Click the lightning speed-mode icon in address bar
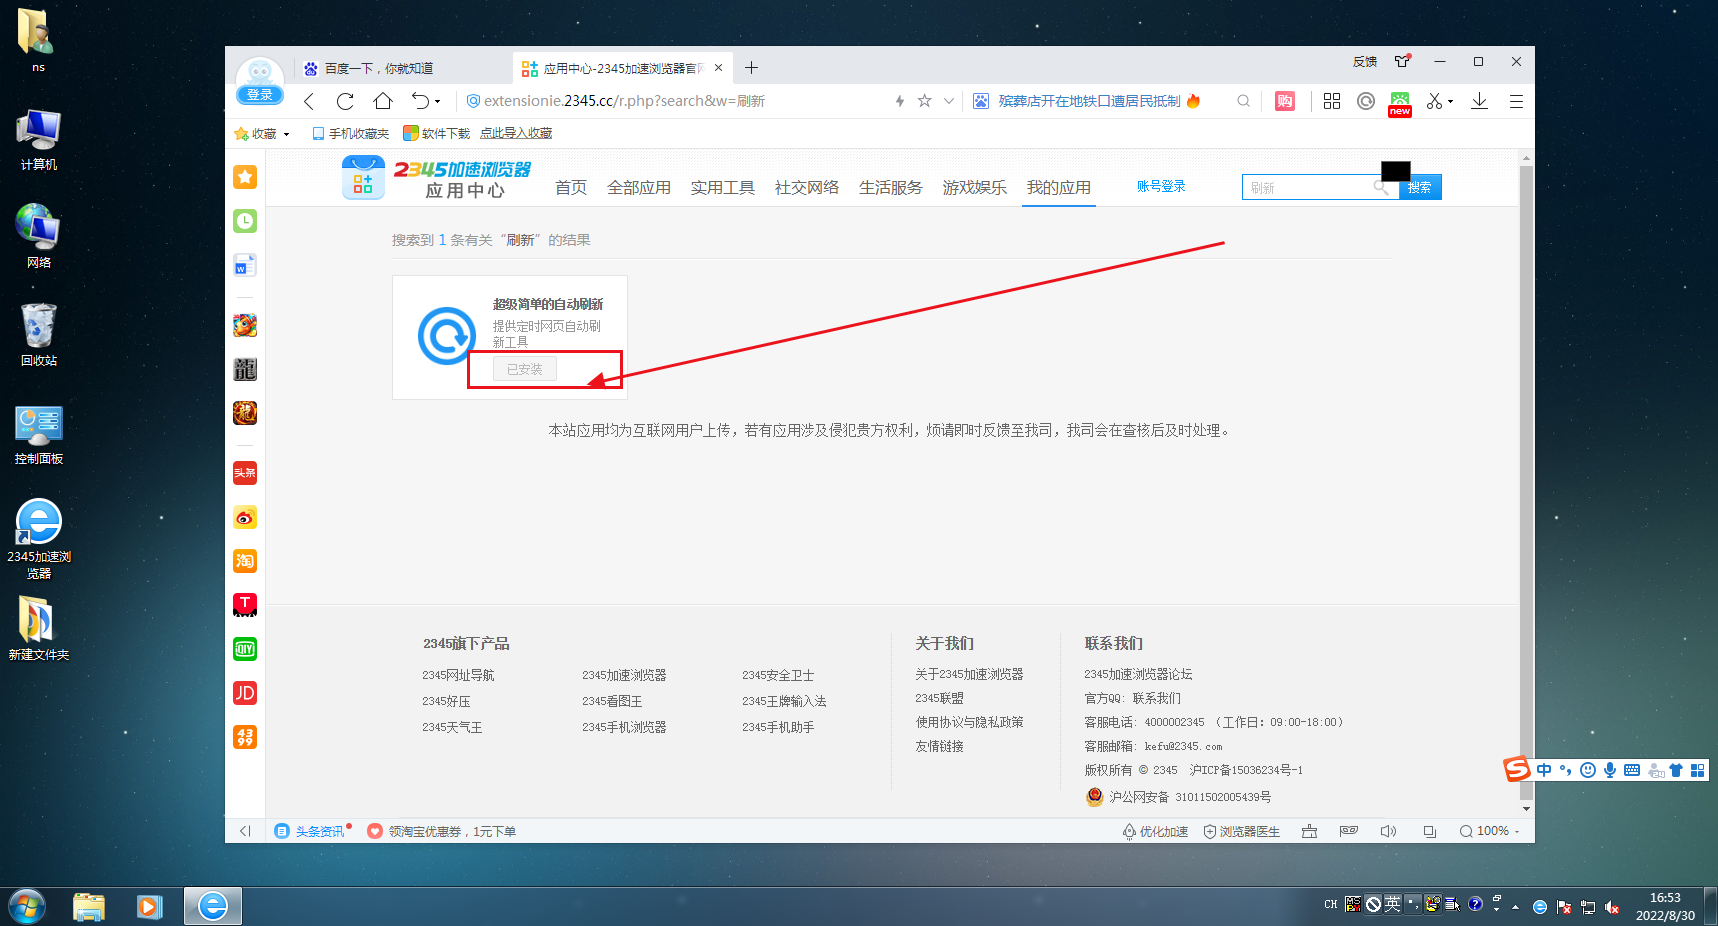 (900, 101)
